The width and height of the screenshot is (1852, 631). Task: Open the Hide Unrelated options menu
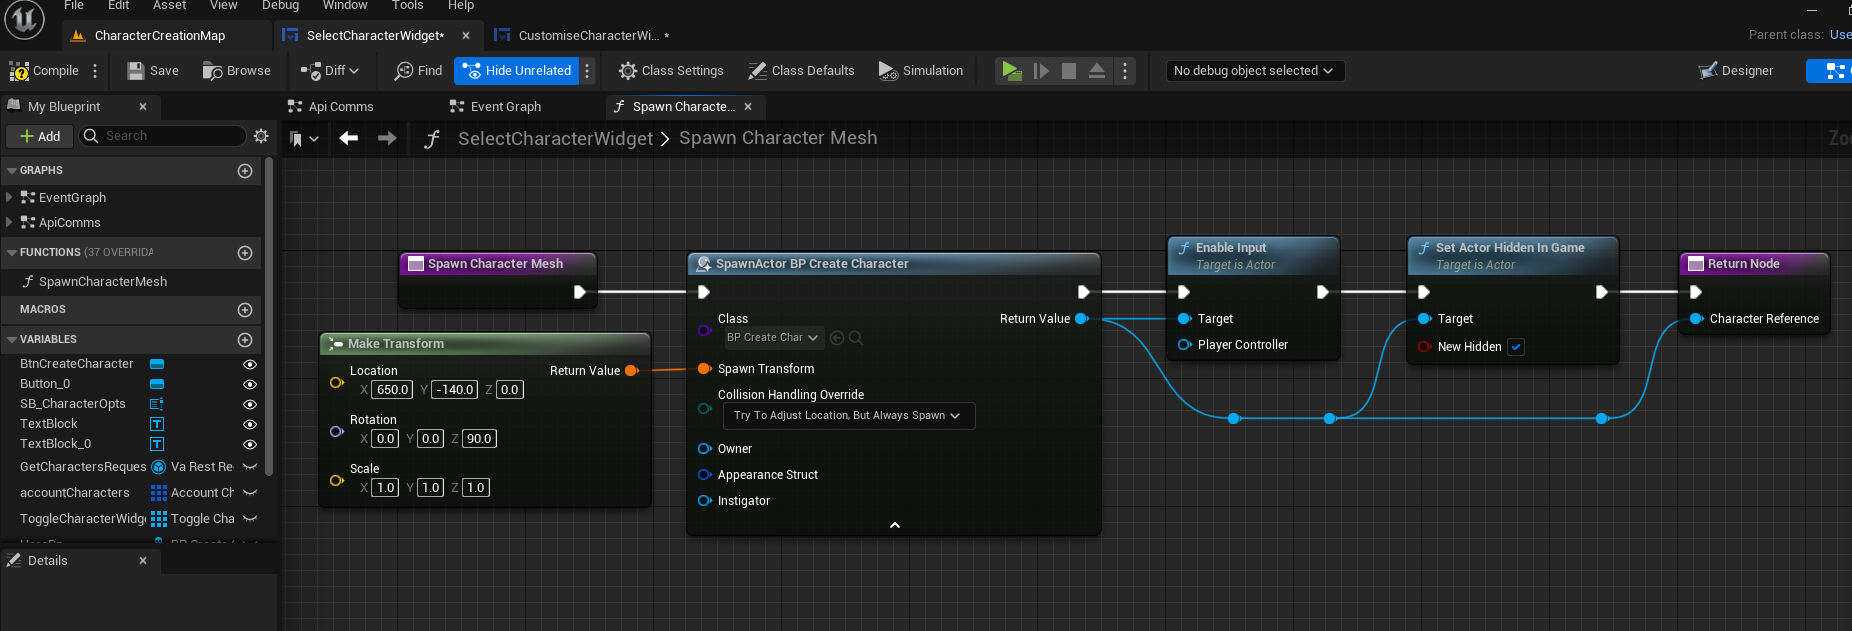click(588, 71)
